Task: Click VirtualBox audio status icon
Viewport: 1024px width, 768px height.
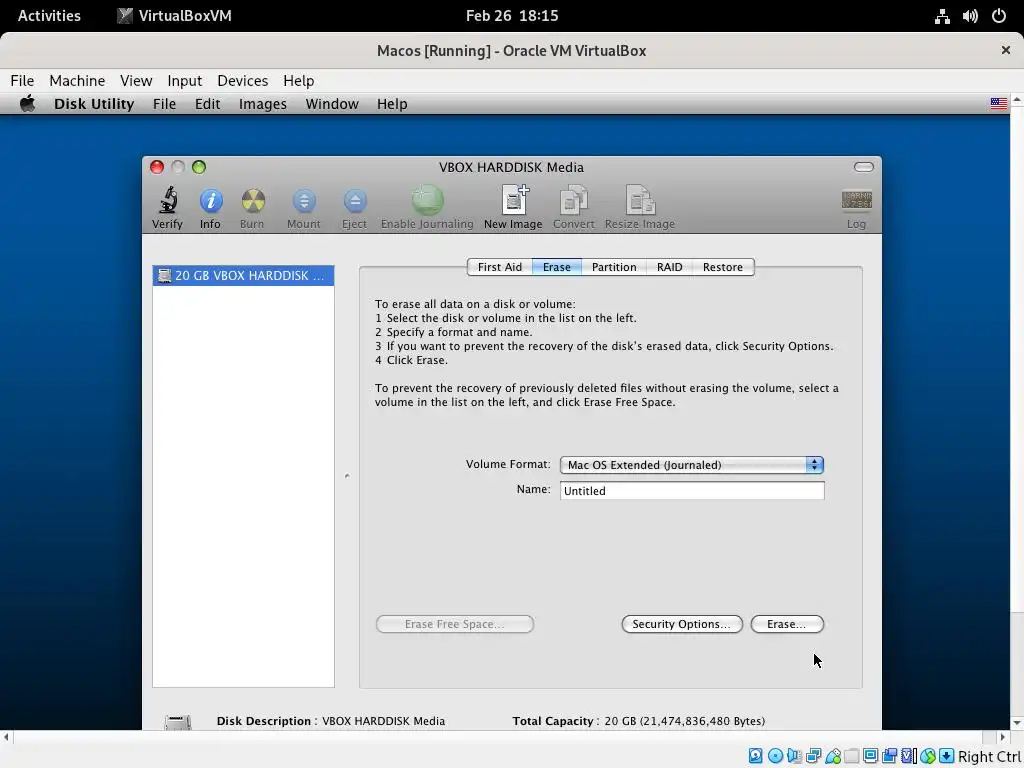Action: click(x=794, y=756)
